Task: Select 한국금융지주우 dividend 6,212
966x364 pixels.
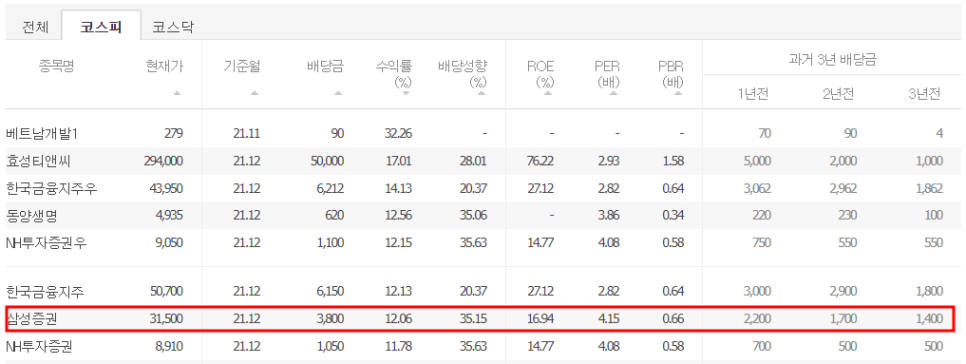Action: (x=330, y=188)
